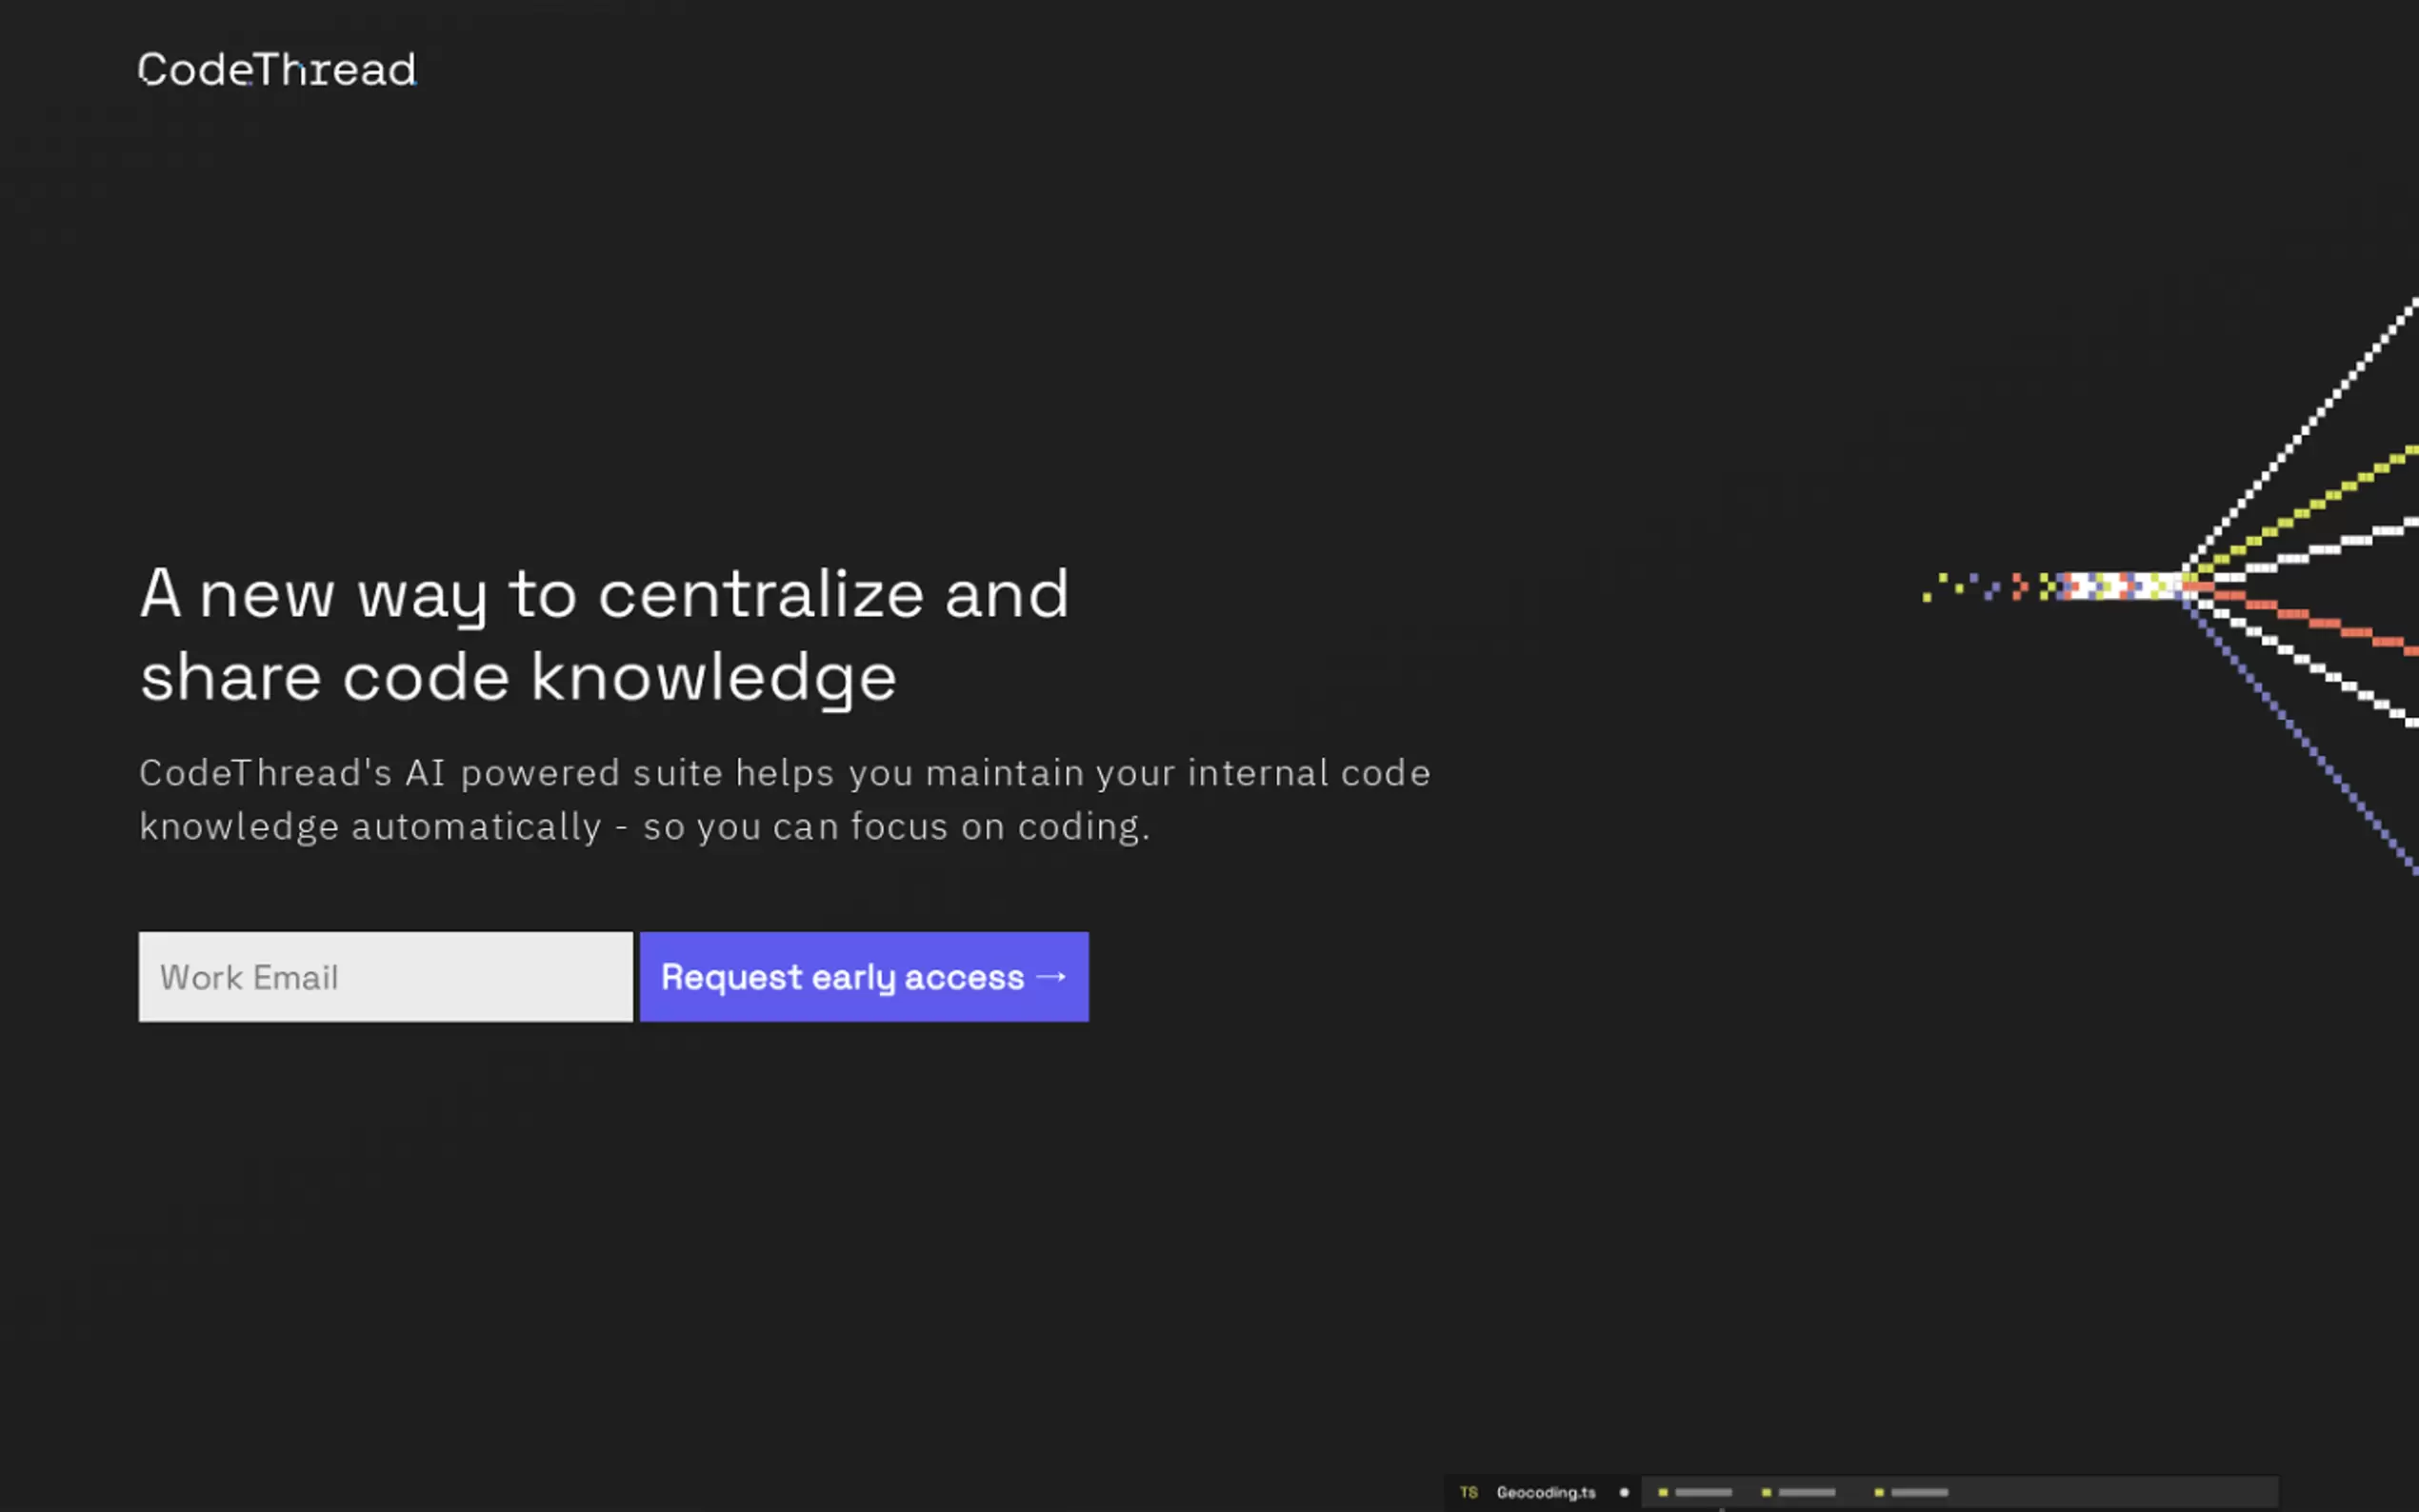Click the CodeThread logo
This screenshot has width=2419, height=1512.
pos(277,70)
